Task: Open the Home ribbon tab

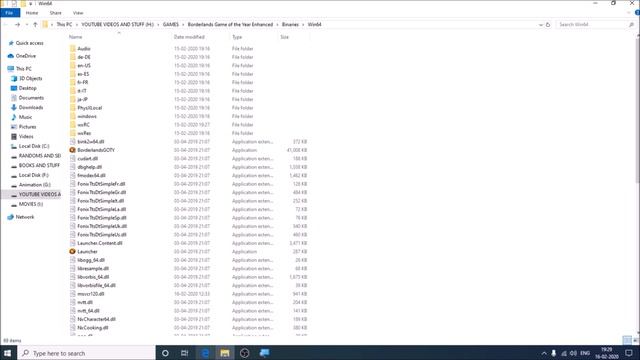Action: (x=32, y=13)
